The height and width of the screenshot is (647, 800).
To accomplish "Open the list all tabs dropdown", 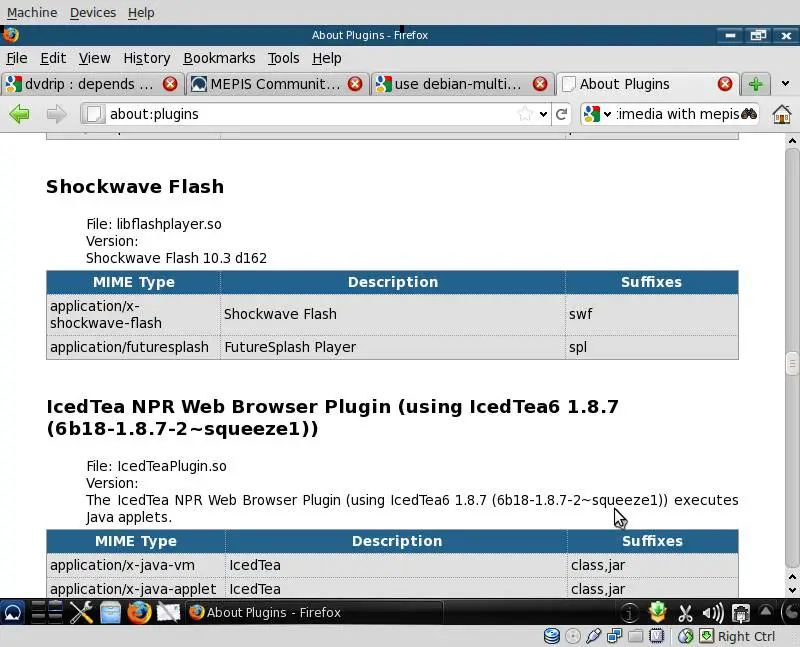I will [x=785, y=84].
